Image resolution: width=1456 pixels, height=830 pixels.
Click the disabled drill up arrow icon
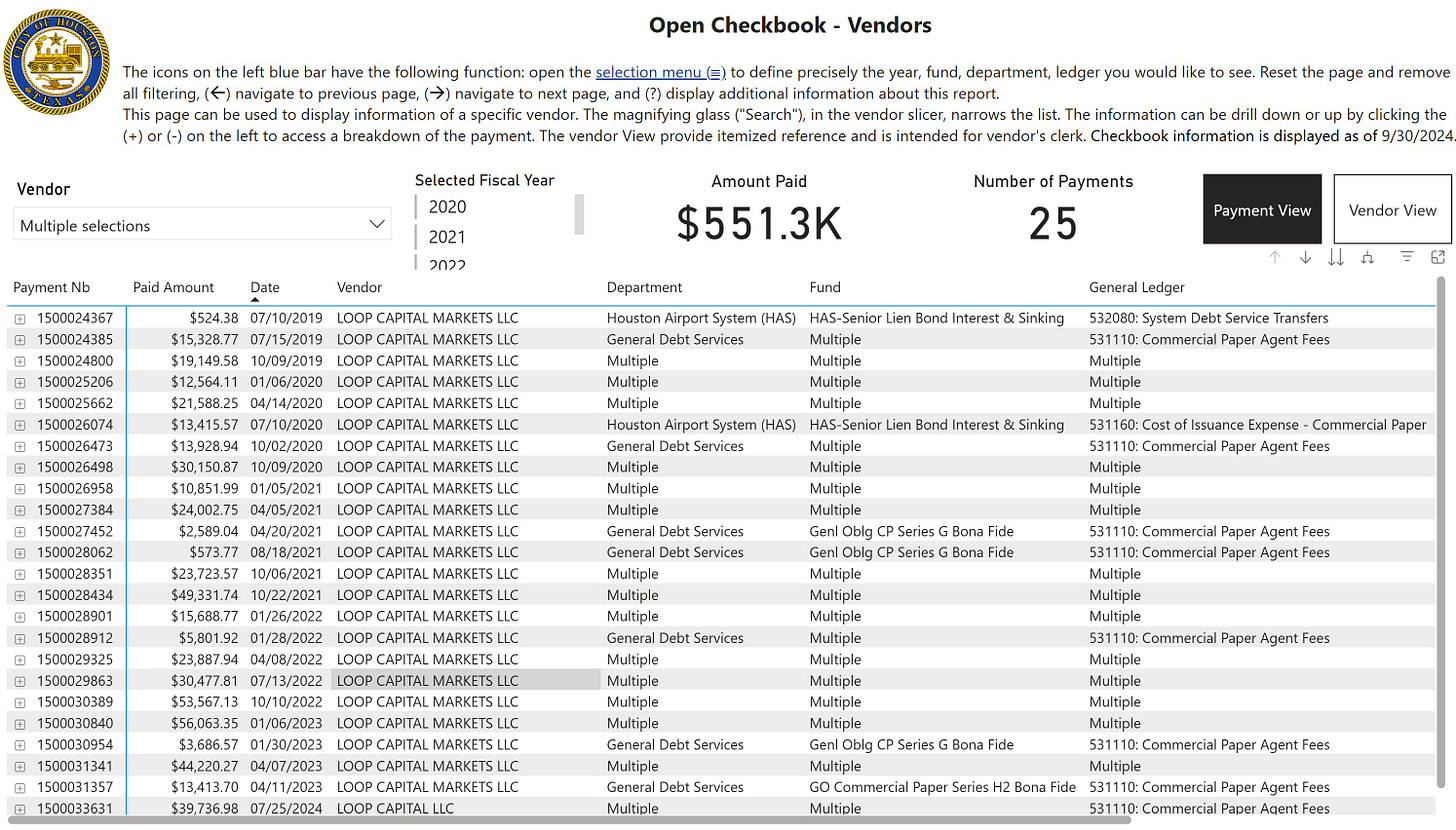(1275, 257)
